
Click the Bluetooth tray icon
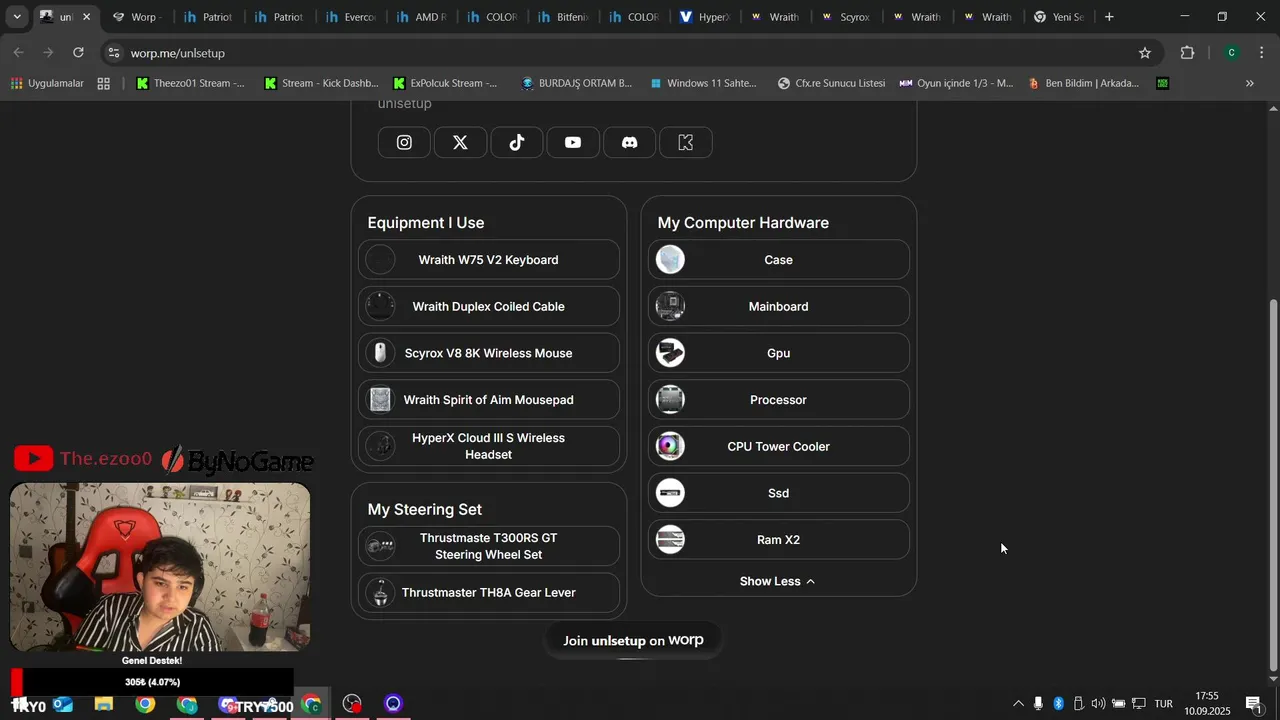1059,704
